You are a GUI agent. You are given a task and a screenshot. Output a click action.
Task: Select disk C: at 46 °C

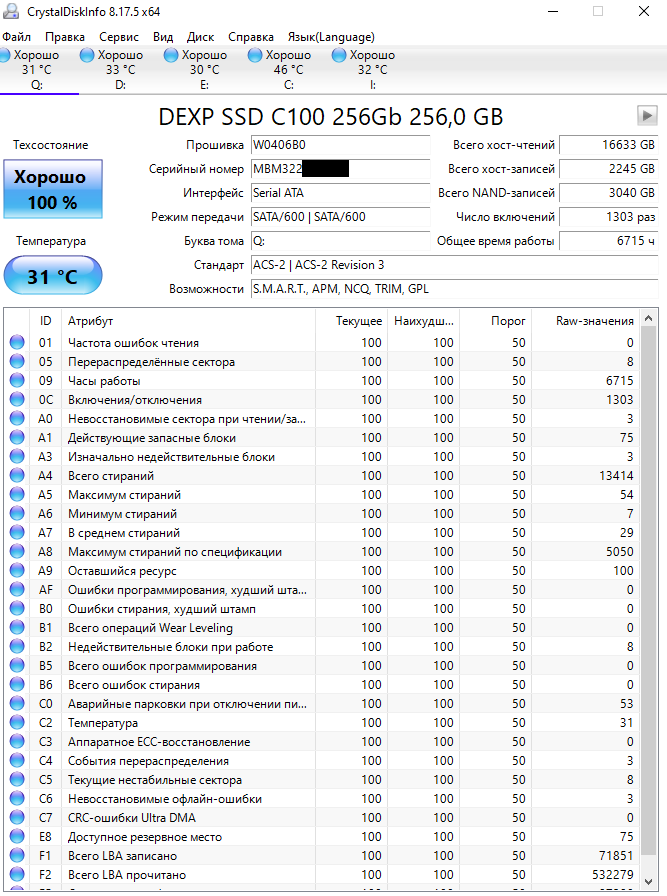[x=281, y=70]
